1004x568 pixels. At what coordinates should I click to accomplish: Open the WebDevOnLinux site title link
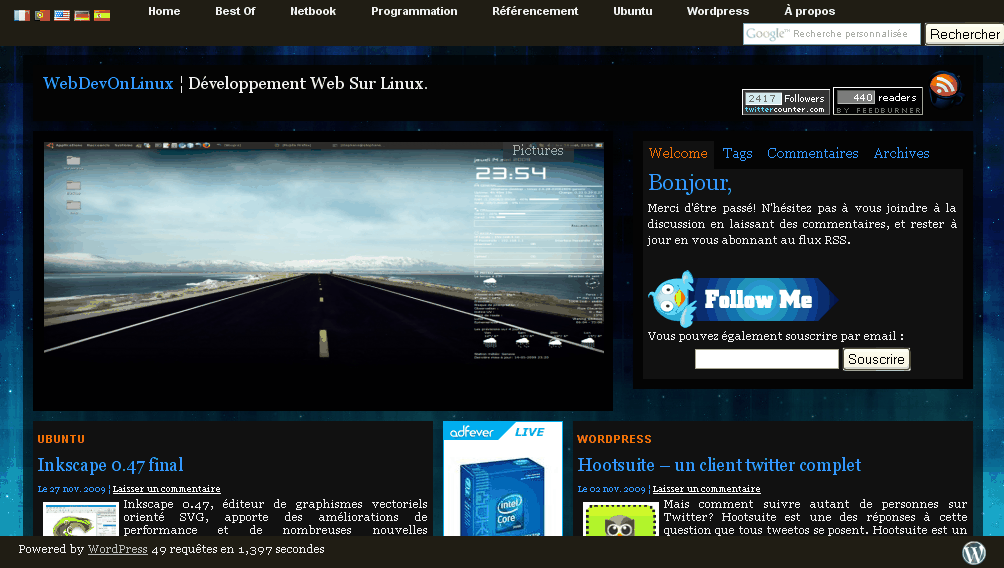(108, 84)
